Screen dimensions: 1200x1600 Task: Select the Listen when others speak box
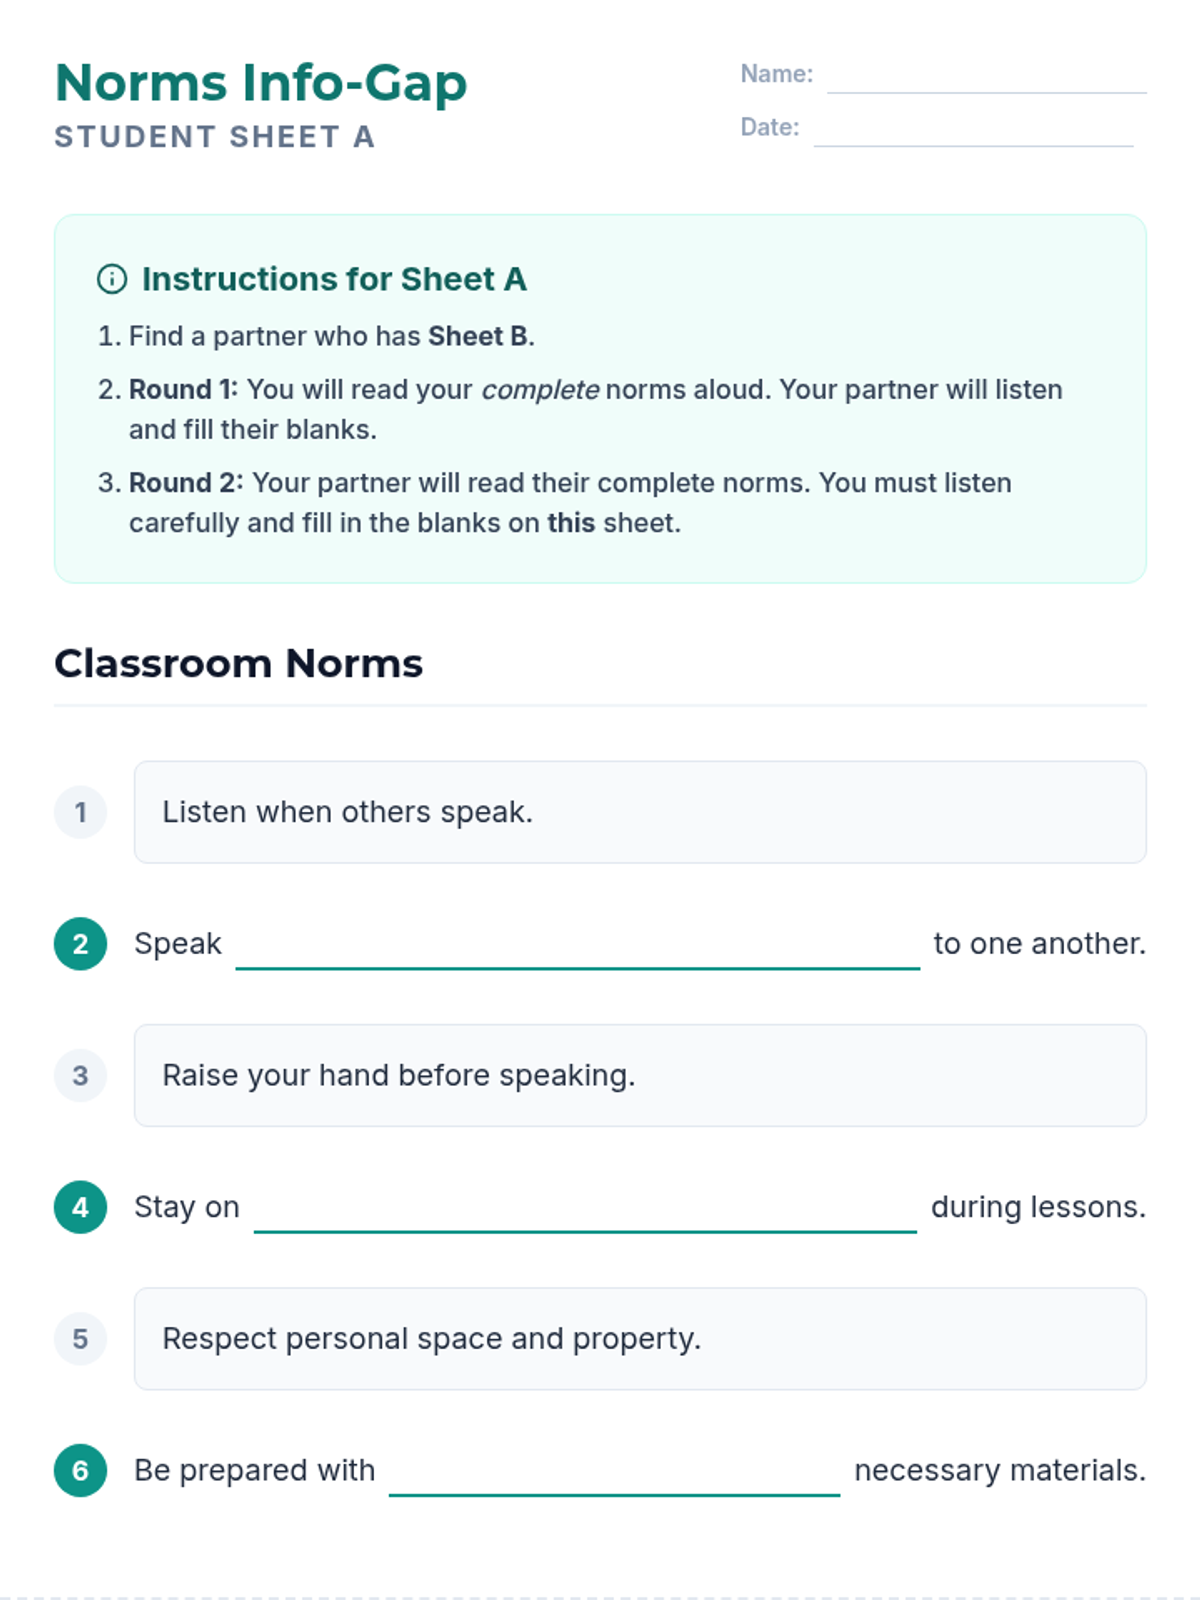[x=640, y=812]
